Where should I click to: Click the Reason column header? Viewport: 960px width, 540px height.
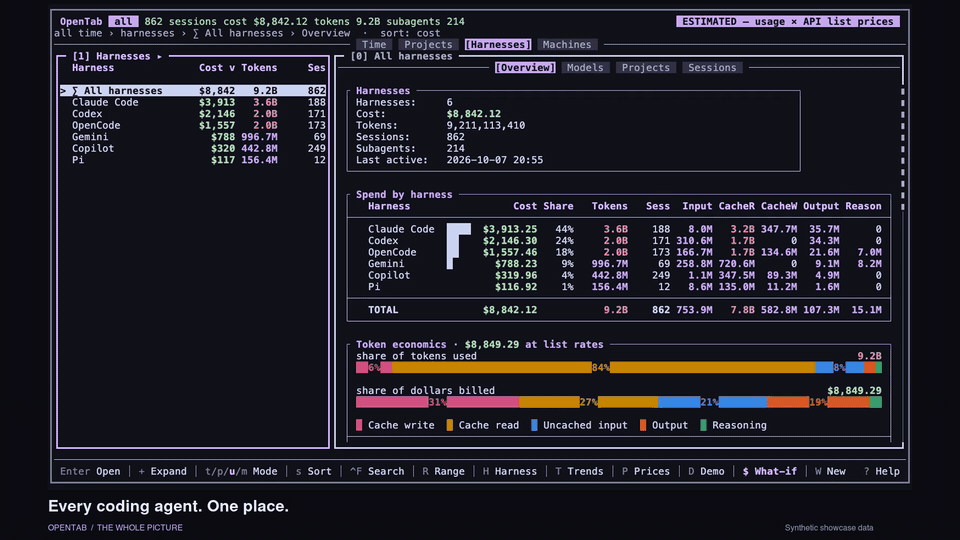click(863, 206)
